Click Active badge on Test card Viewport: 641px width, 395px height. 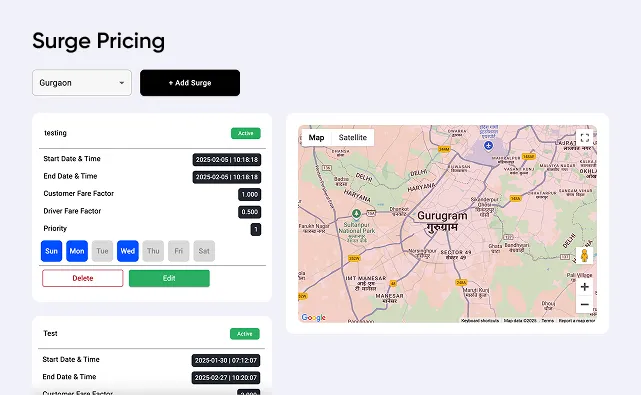click(244, 334)
